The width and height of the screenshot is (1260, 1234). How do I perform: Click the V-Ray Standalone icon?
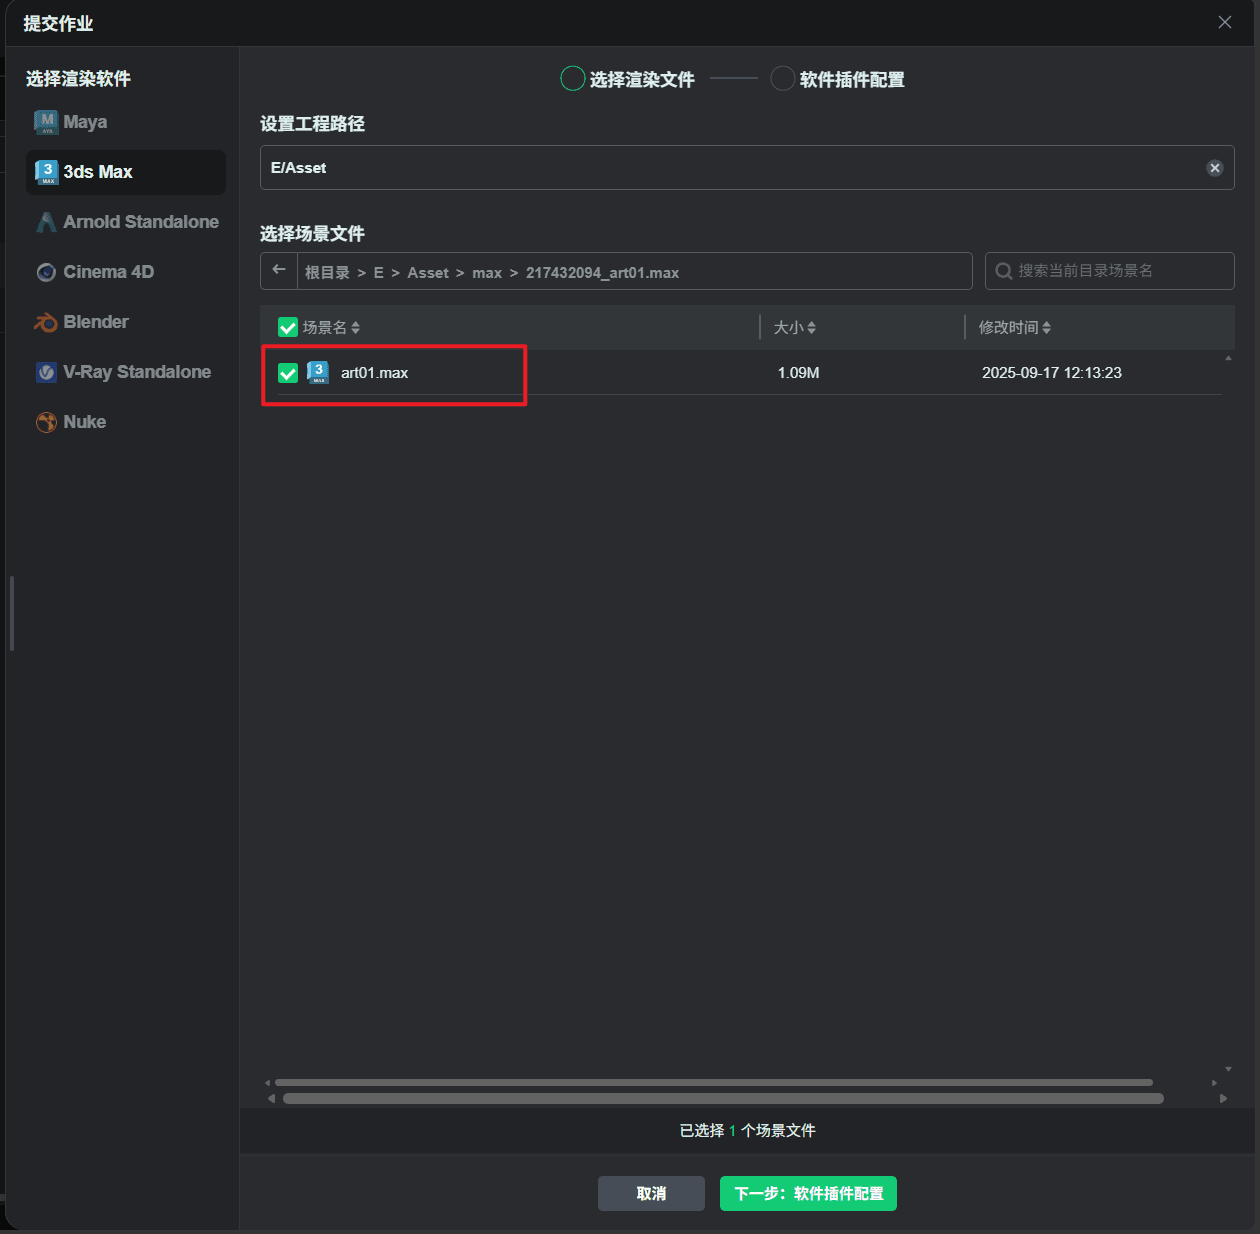coord(46,372)
